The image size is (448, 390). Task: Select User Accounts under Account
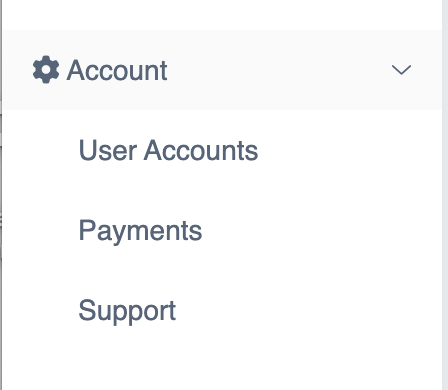pyautogui.click(x=168, y=150)
